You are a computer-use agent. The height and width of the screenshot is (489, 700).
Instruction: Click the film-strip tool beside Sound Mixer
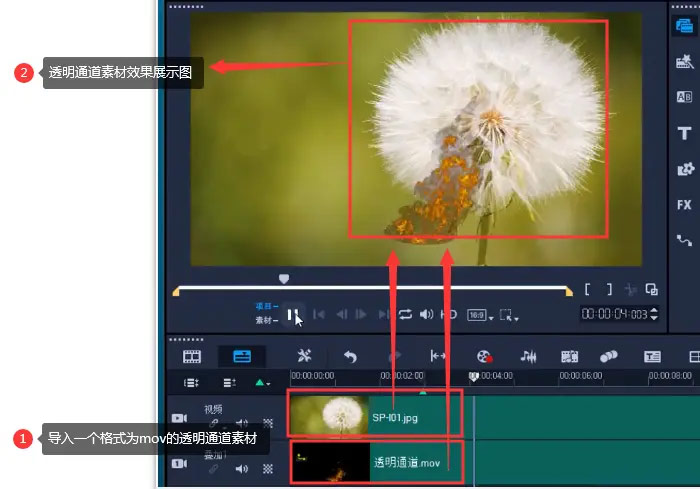click(569, 356)
